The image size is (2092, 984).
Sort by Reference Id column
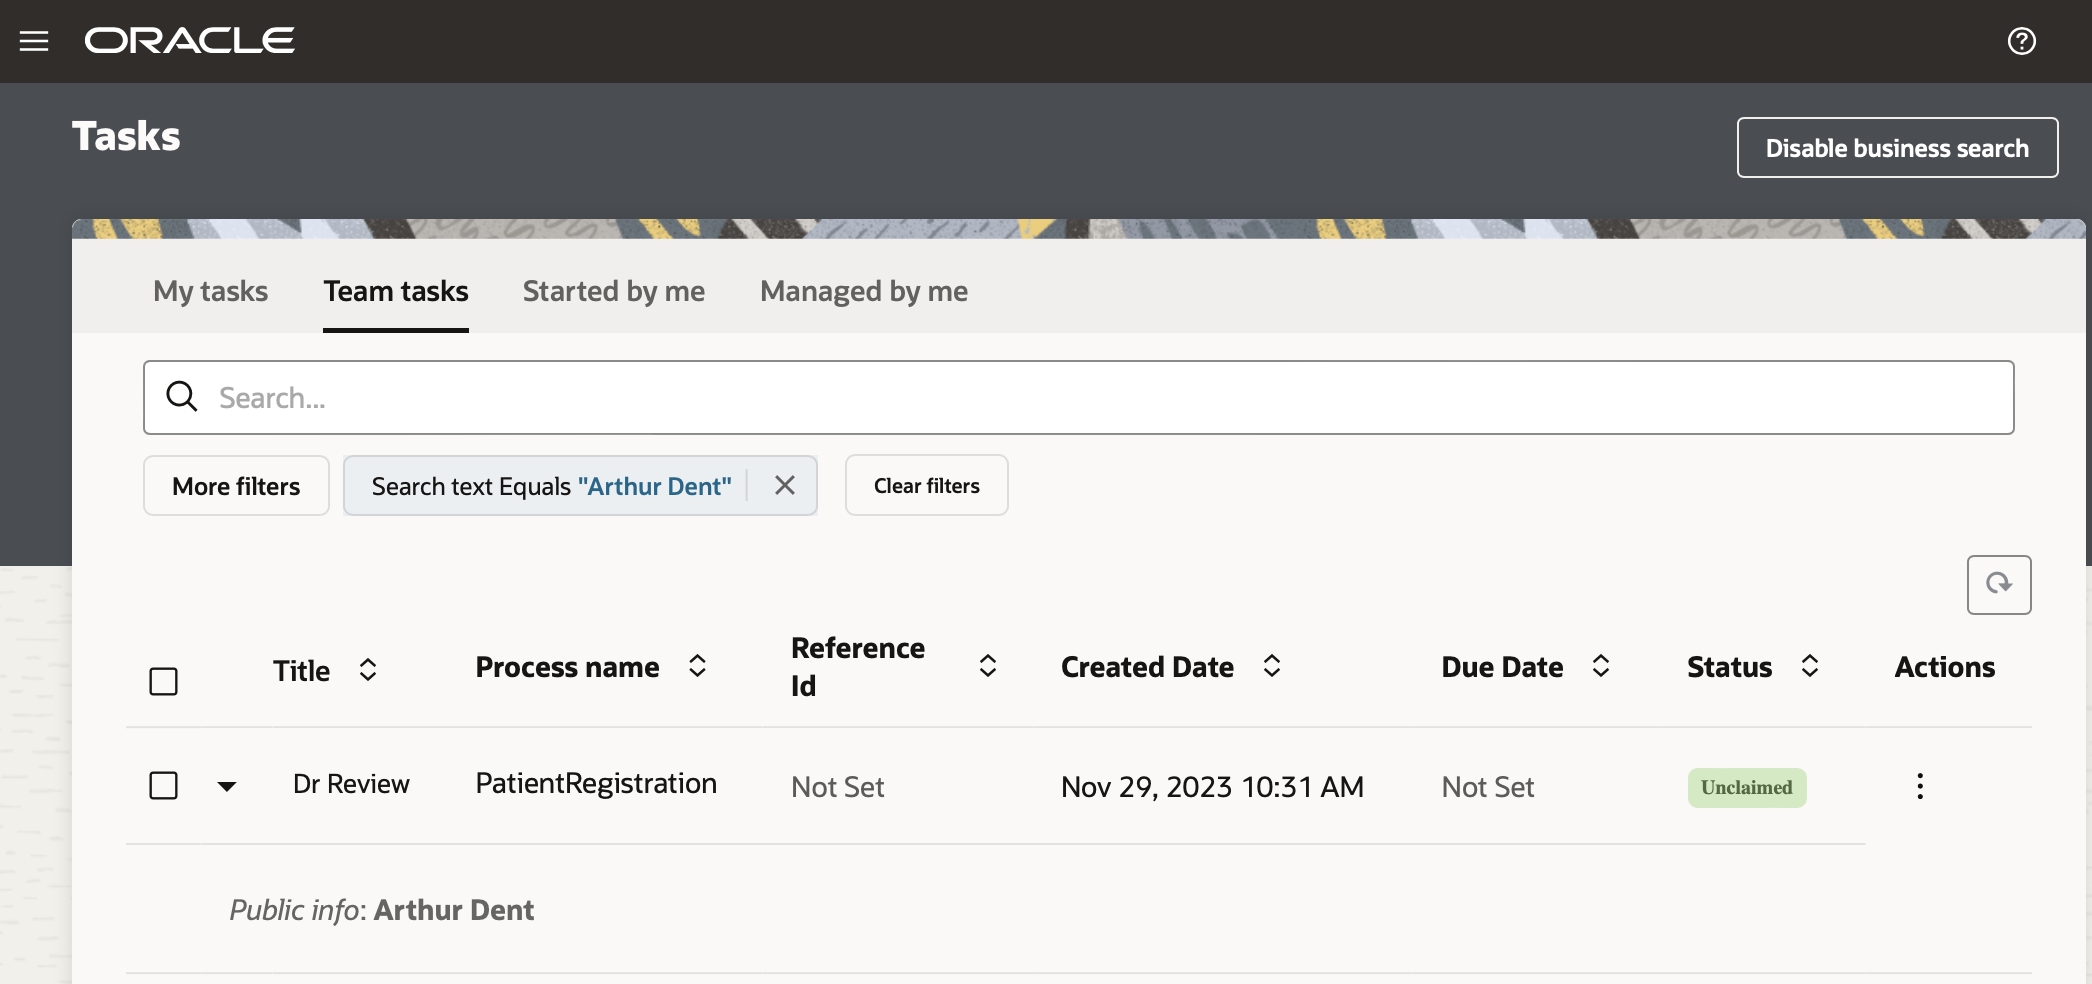pyautogui.click(x=988, y=666)
